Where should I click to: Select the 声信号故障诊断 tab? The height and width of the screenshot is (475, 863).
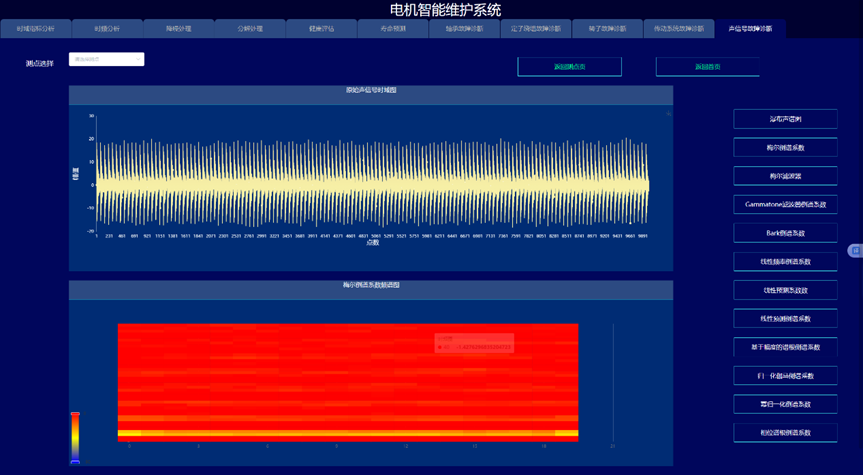[750, 29]
